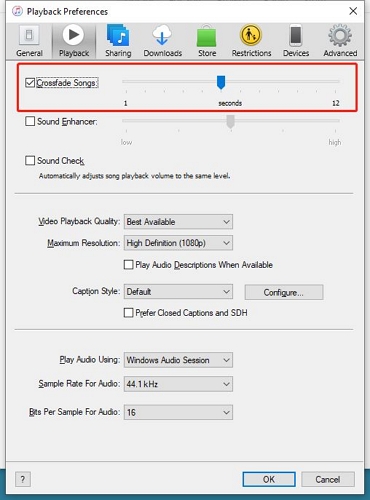Open Sharing preferences music icon
The width and height of the screenshot is (370, 500).
pos(118,35)
